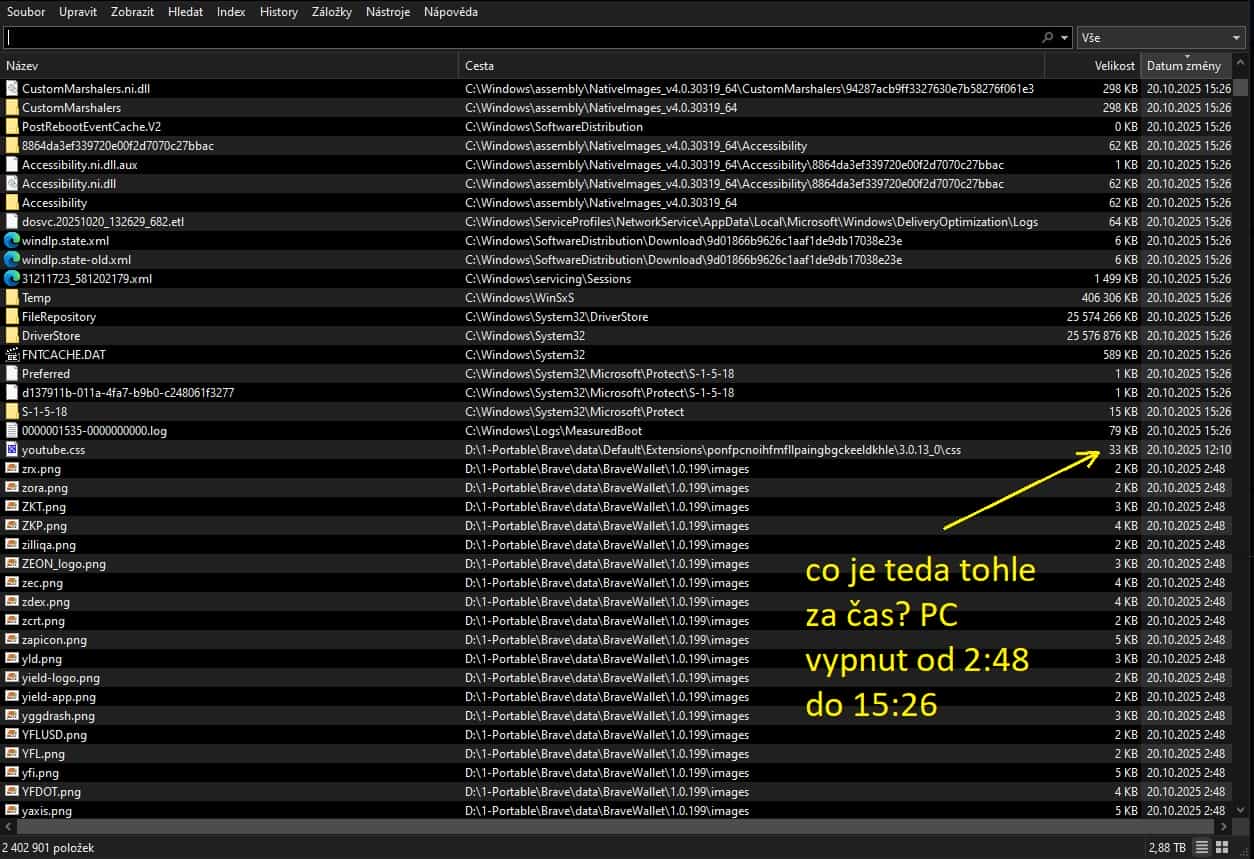Click inside the search input field
This screenshot has height=859, width=1254.
[x=500, y=37]
